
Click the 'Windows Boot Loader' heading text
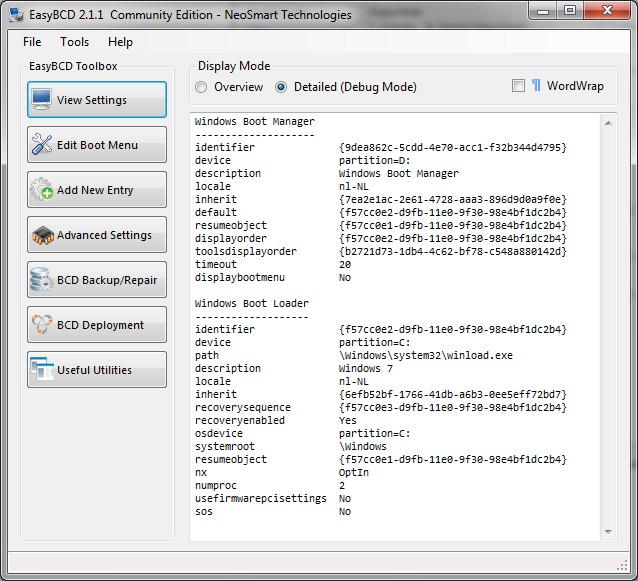point(251,304)
